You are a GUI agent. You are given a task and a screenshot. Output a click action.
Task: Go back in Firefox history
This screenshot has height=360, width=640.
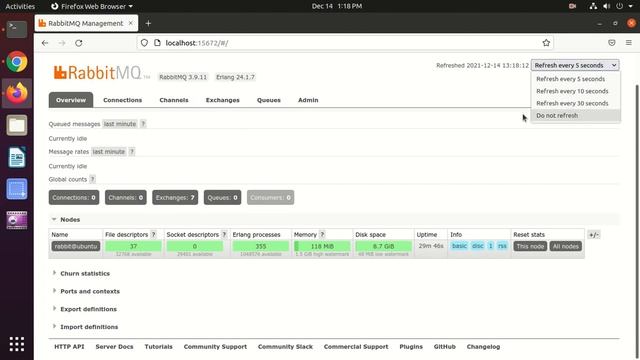point(45,43)
